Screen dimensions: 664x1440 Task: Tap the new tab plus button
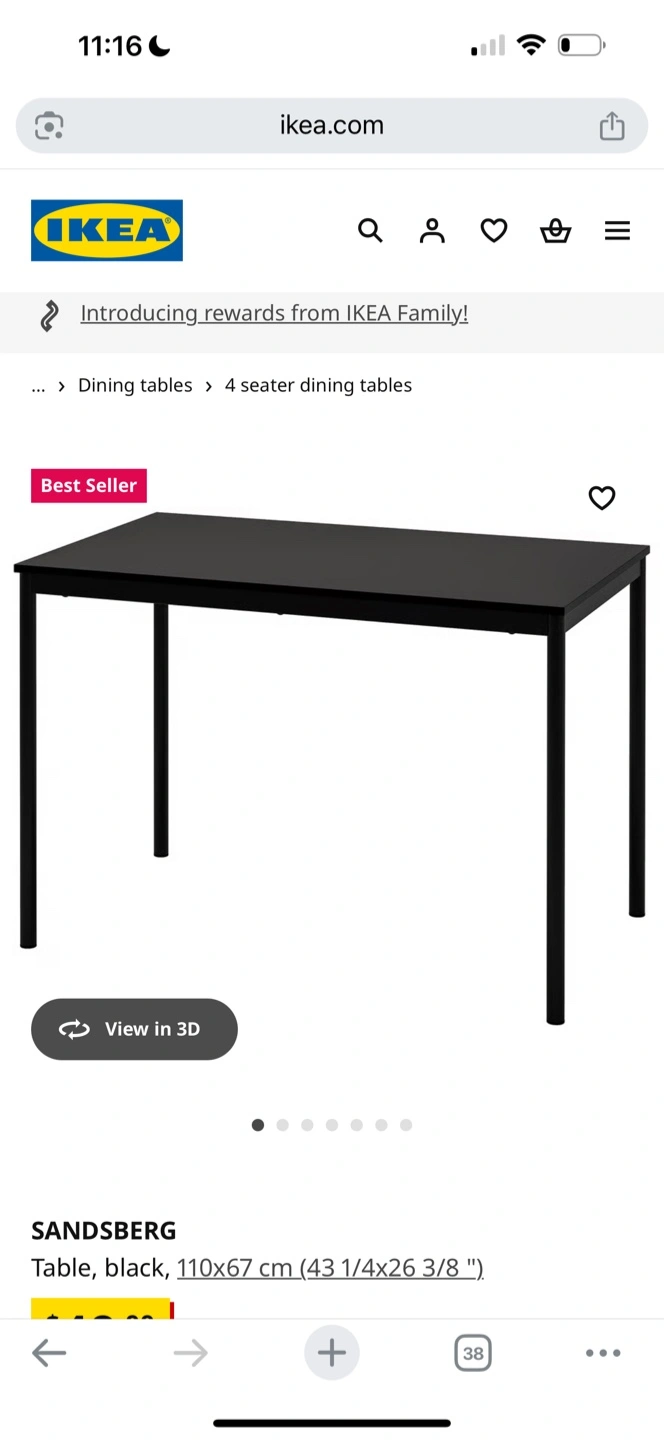[x=332, y=1353]
